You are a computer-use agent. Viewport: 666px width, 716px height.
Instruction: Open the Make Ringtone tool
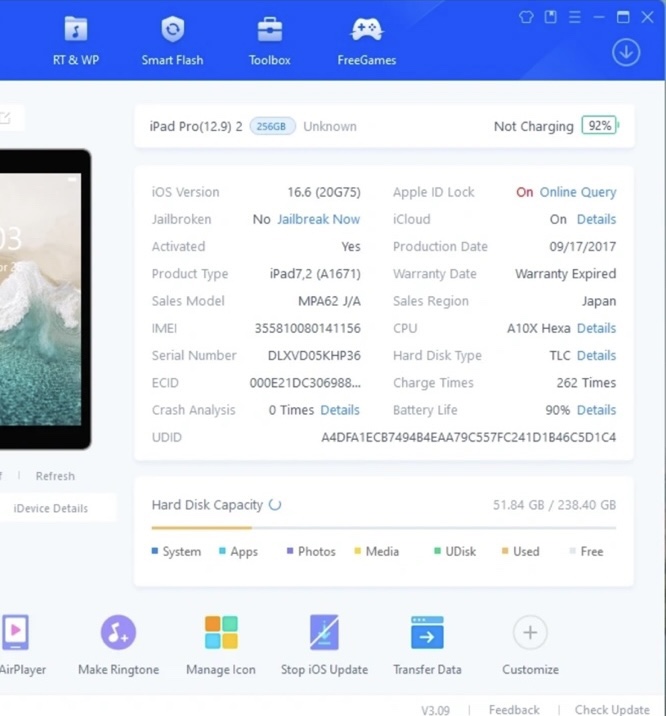(x=118, y=644)
